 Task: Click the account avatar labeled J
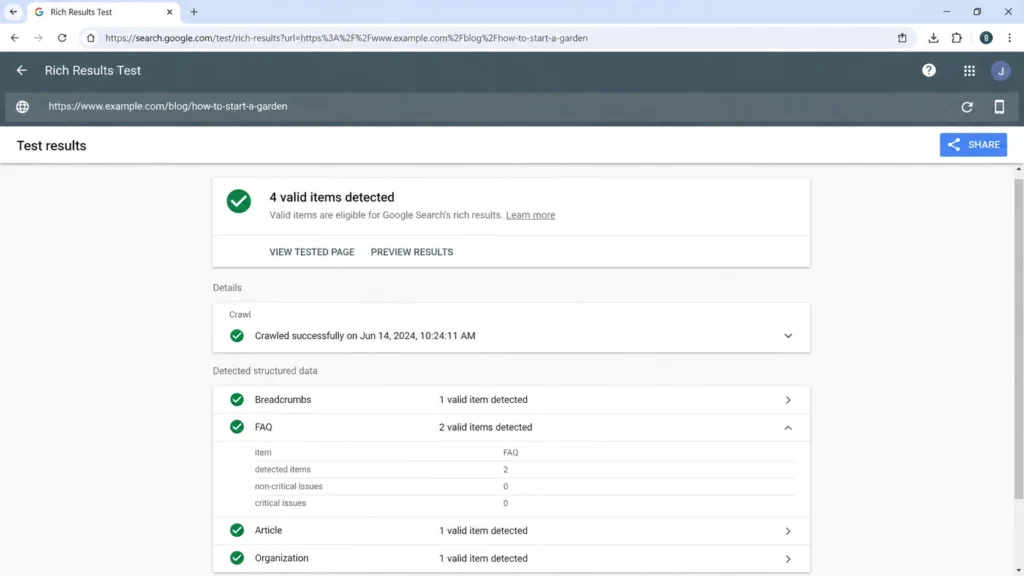[x=1000, y=71]
